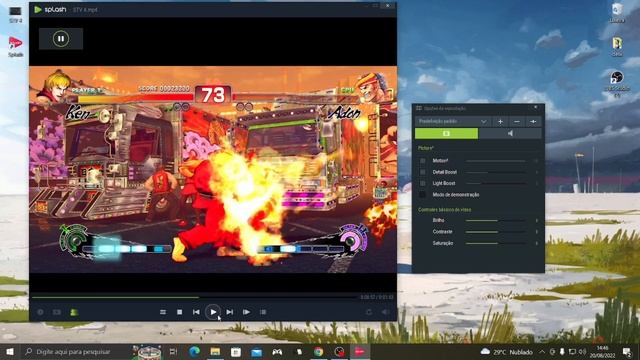Adjust the Contraste slider
The image size is (640, 360).
[x=496, y=232]
